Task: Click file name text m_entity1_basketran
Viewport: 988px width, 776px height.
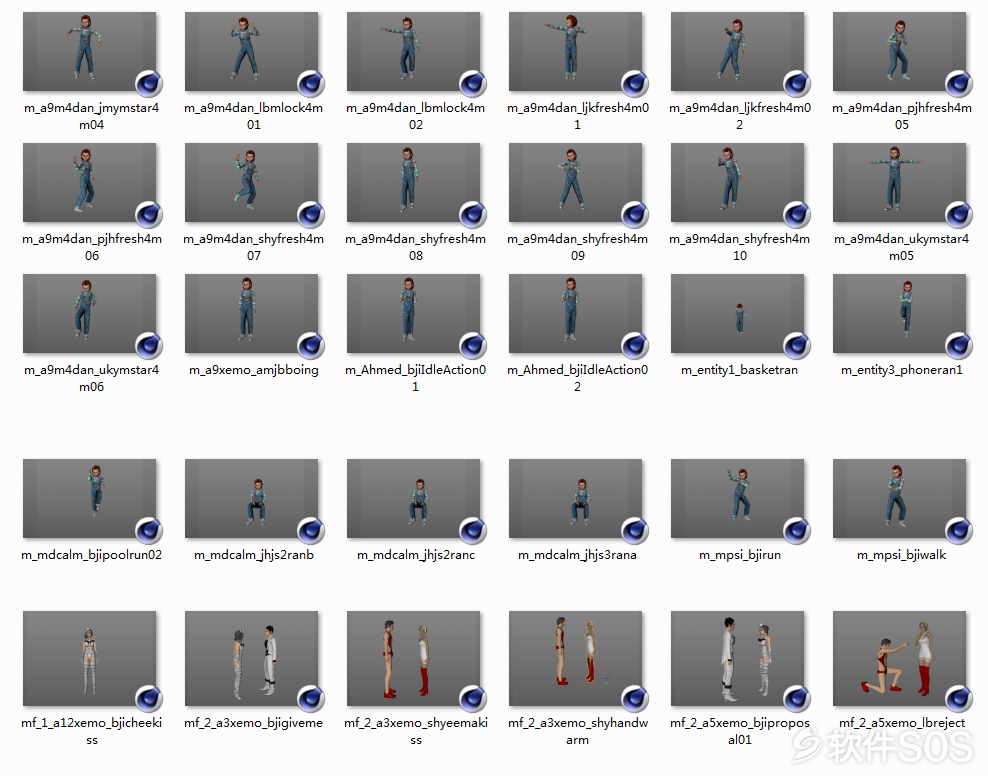Action: [739, 370]
